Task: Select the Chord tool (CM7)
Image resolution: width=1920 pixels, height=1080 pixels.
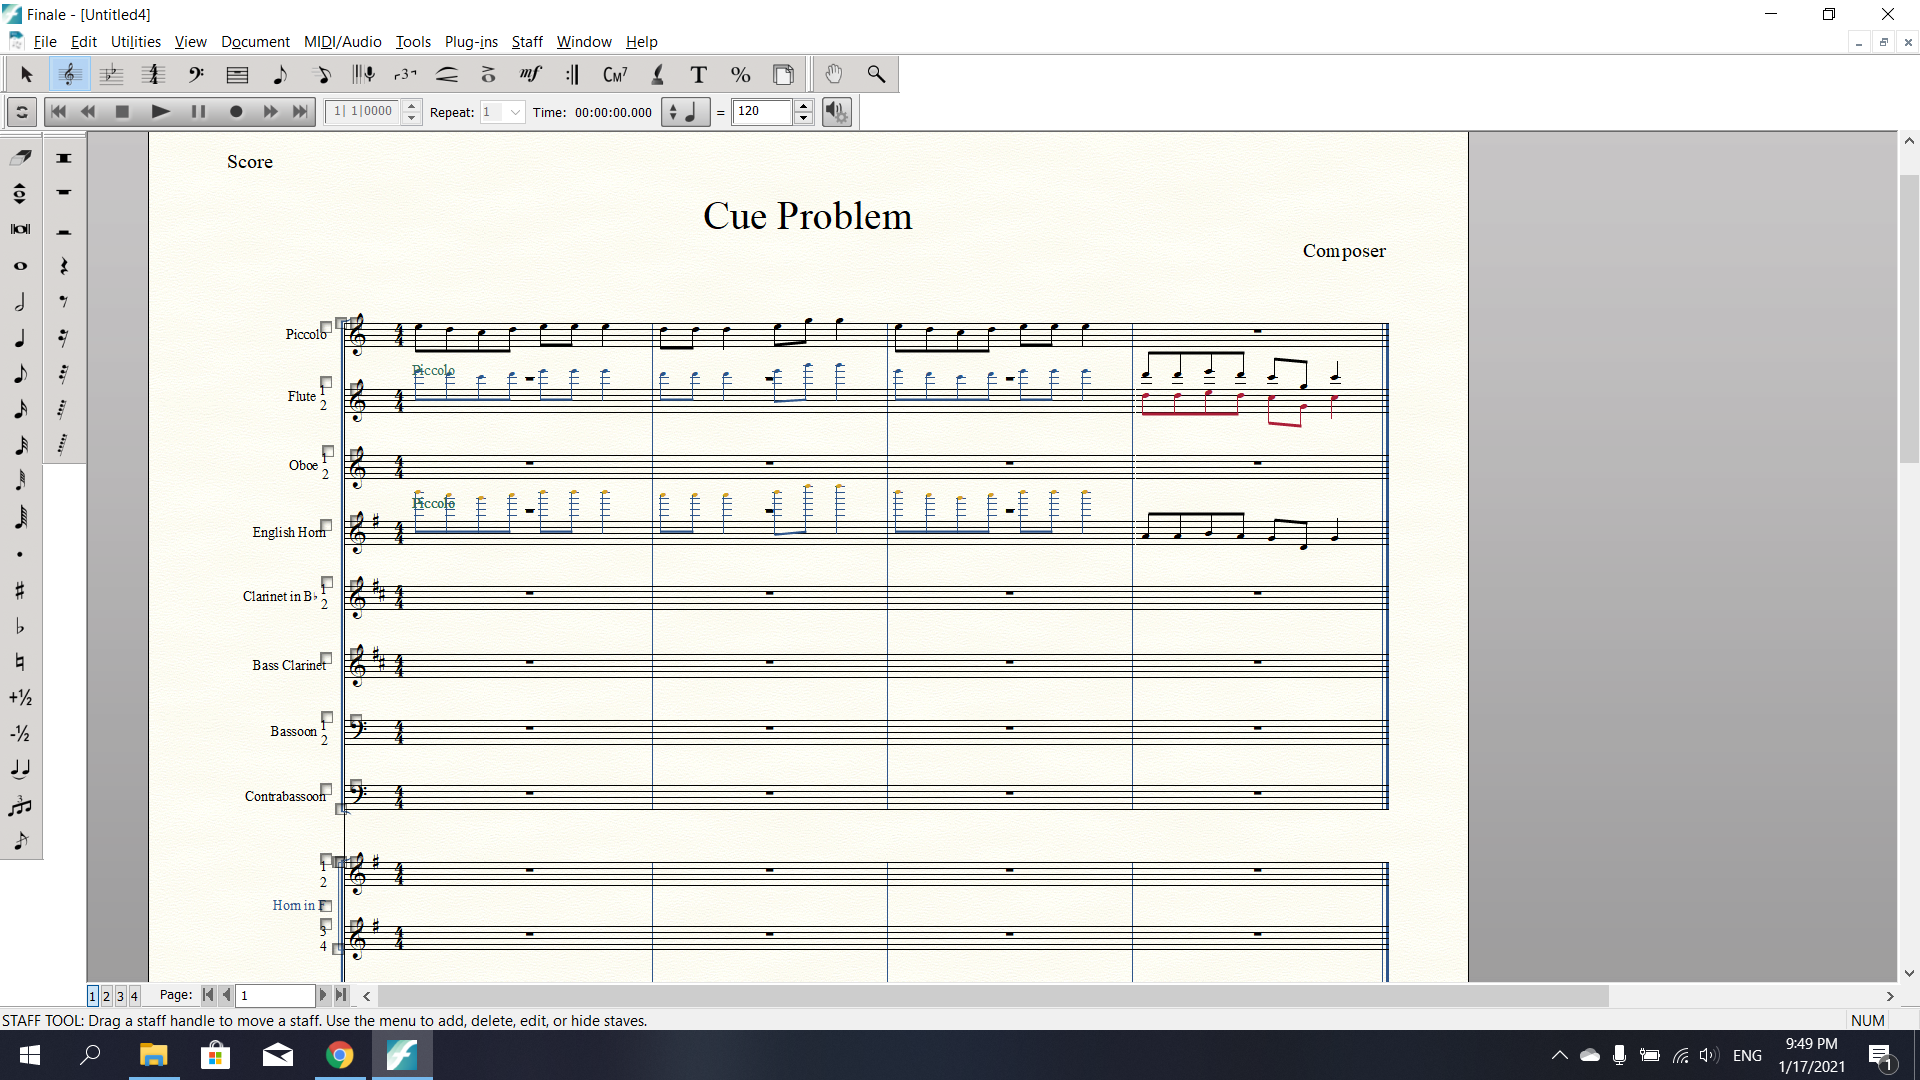Action: (614, 74)
